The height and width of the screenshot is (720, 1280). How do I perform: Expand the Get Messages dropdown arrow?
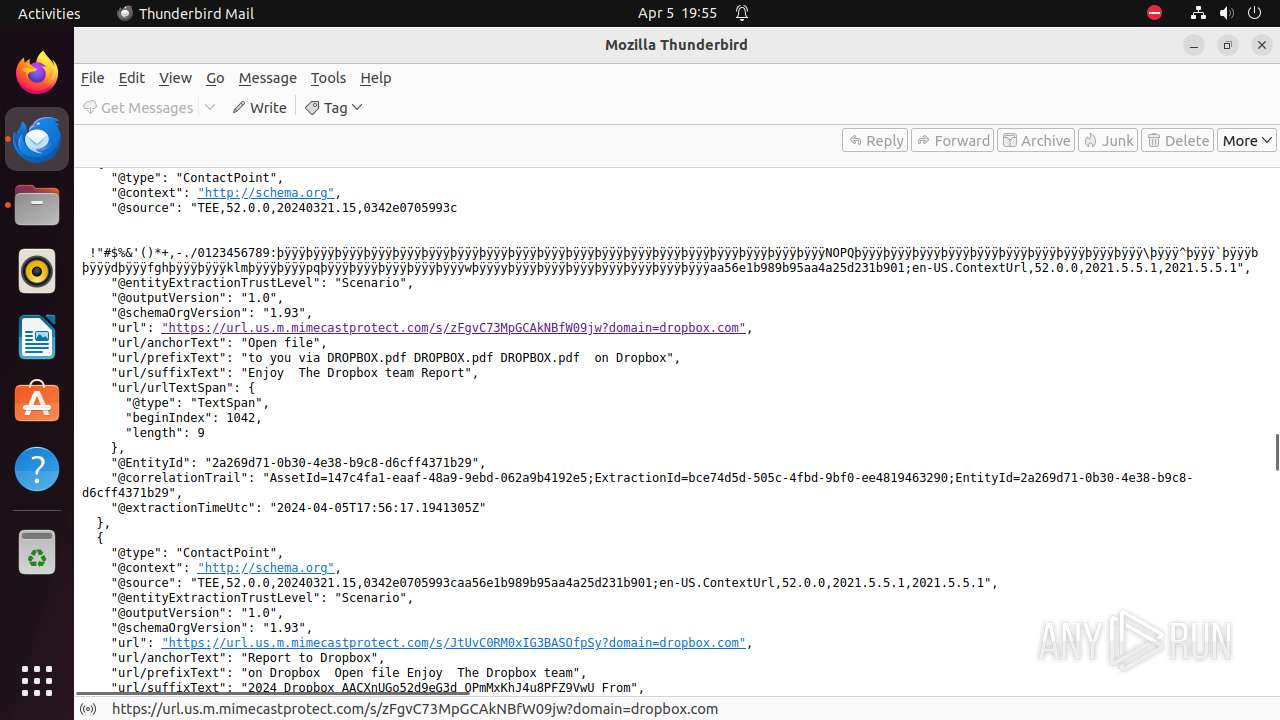(x=210, y=107)
